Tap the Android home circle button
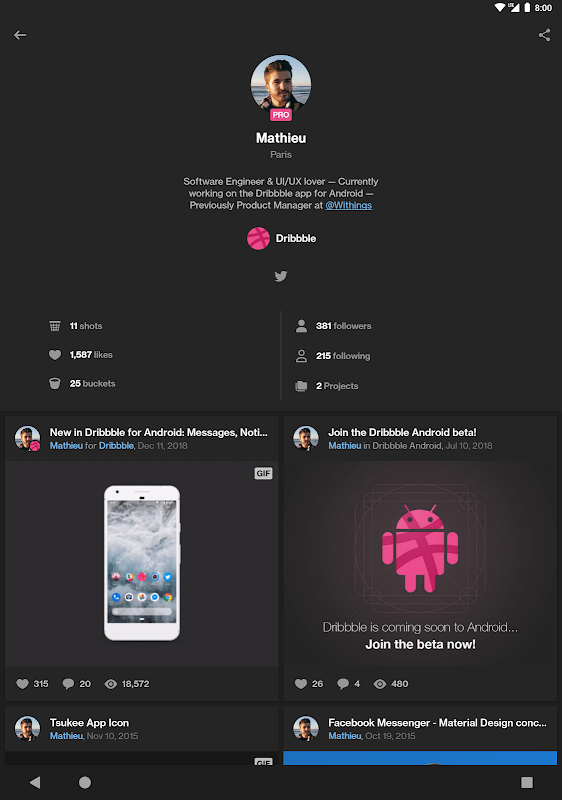This screenshot has width=562, height=800. pos(85,782)
